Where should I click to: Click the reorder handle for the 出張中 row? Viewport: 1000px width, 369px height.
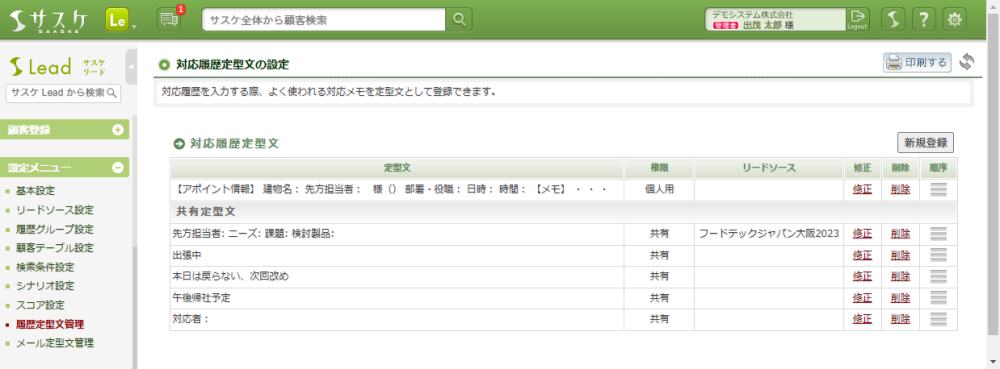coord(938,256)
